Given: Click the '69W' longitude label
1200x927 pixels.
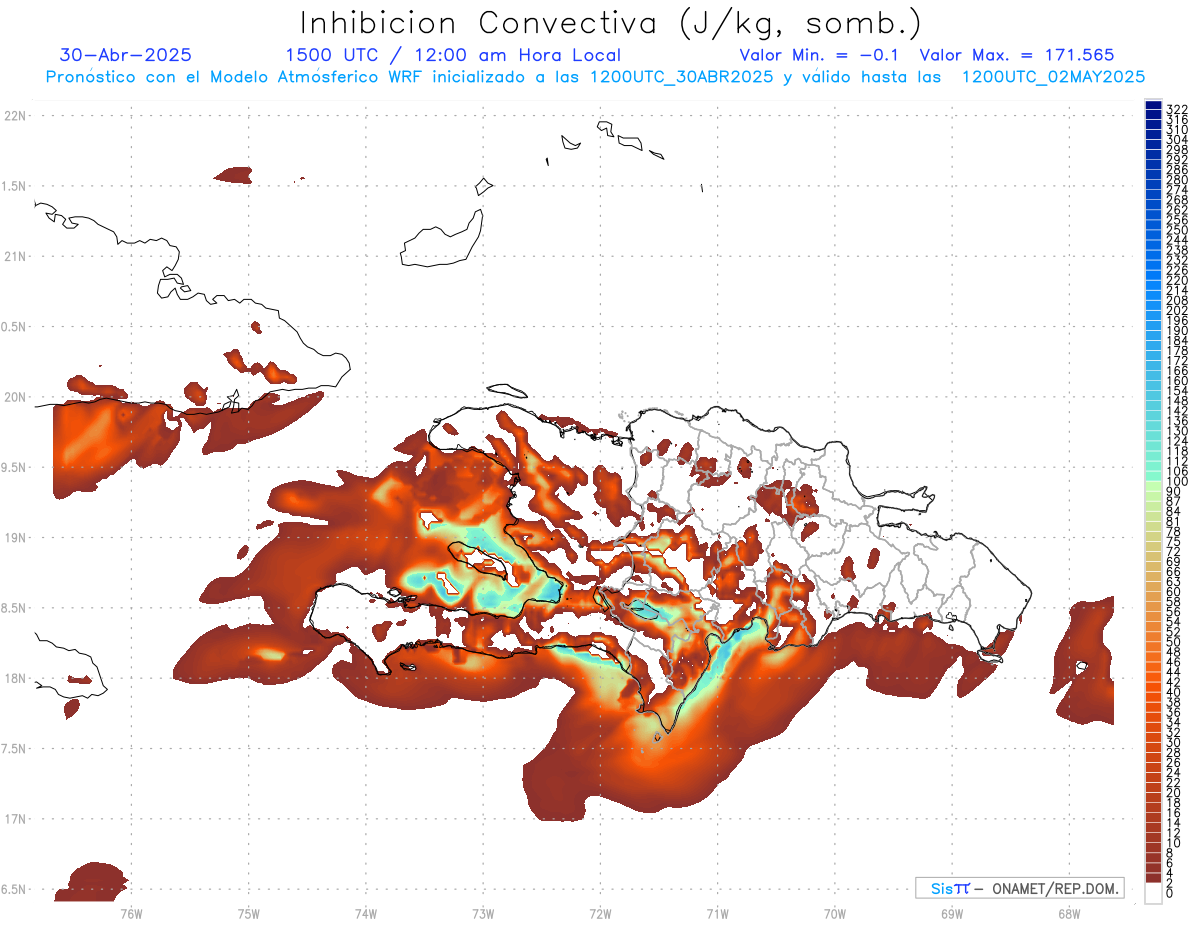Looking at the screenshot, I should 952,912.
